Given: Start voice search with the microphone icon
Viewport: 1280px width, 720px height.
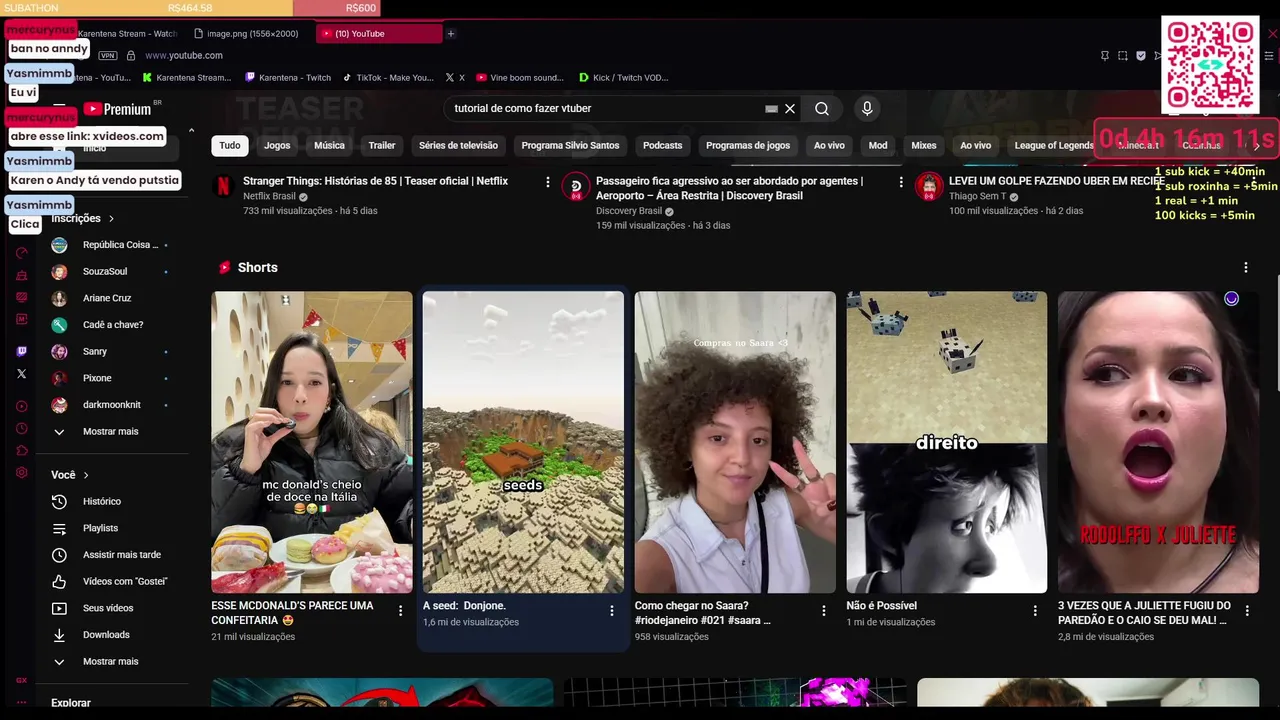Looking at the screenshot, I should 867,108.
